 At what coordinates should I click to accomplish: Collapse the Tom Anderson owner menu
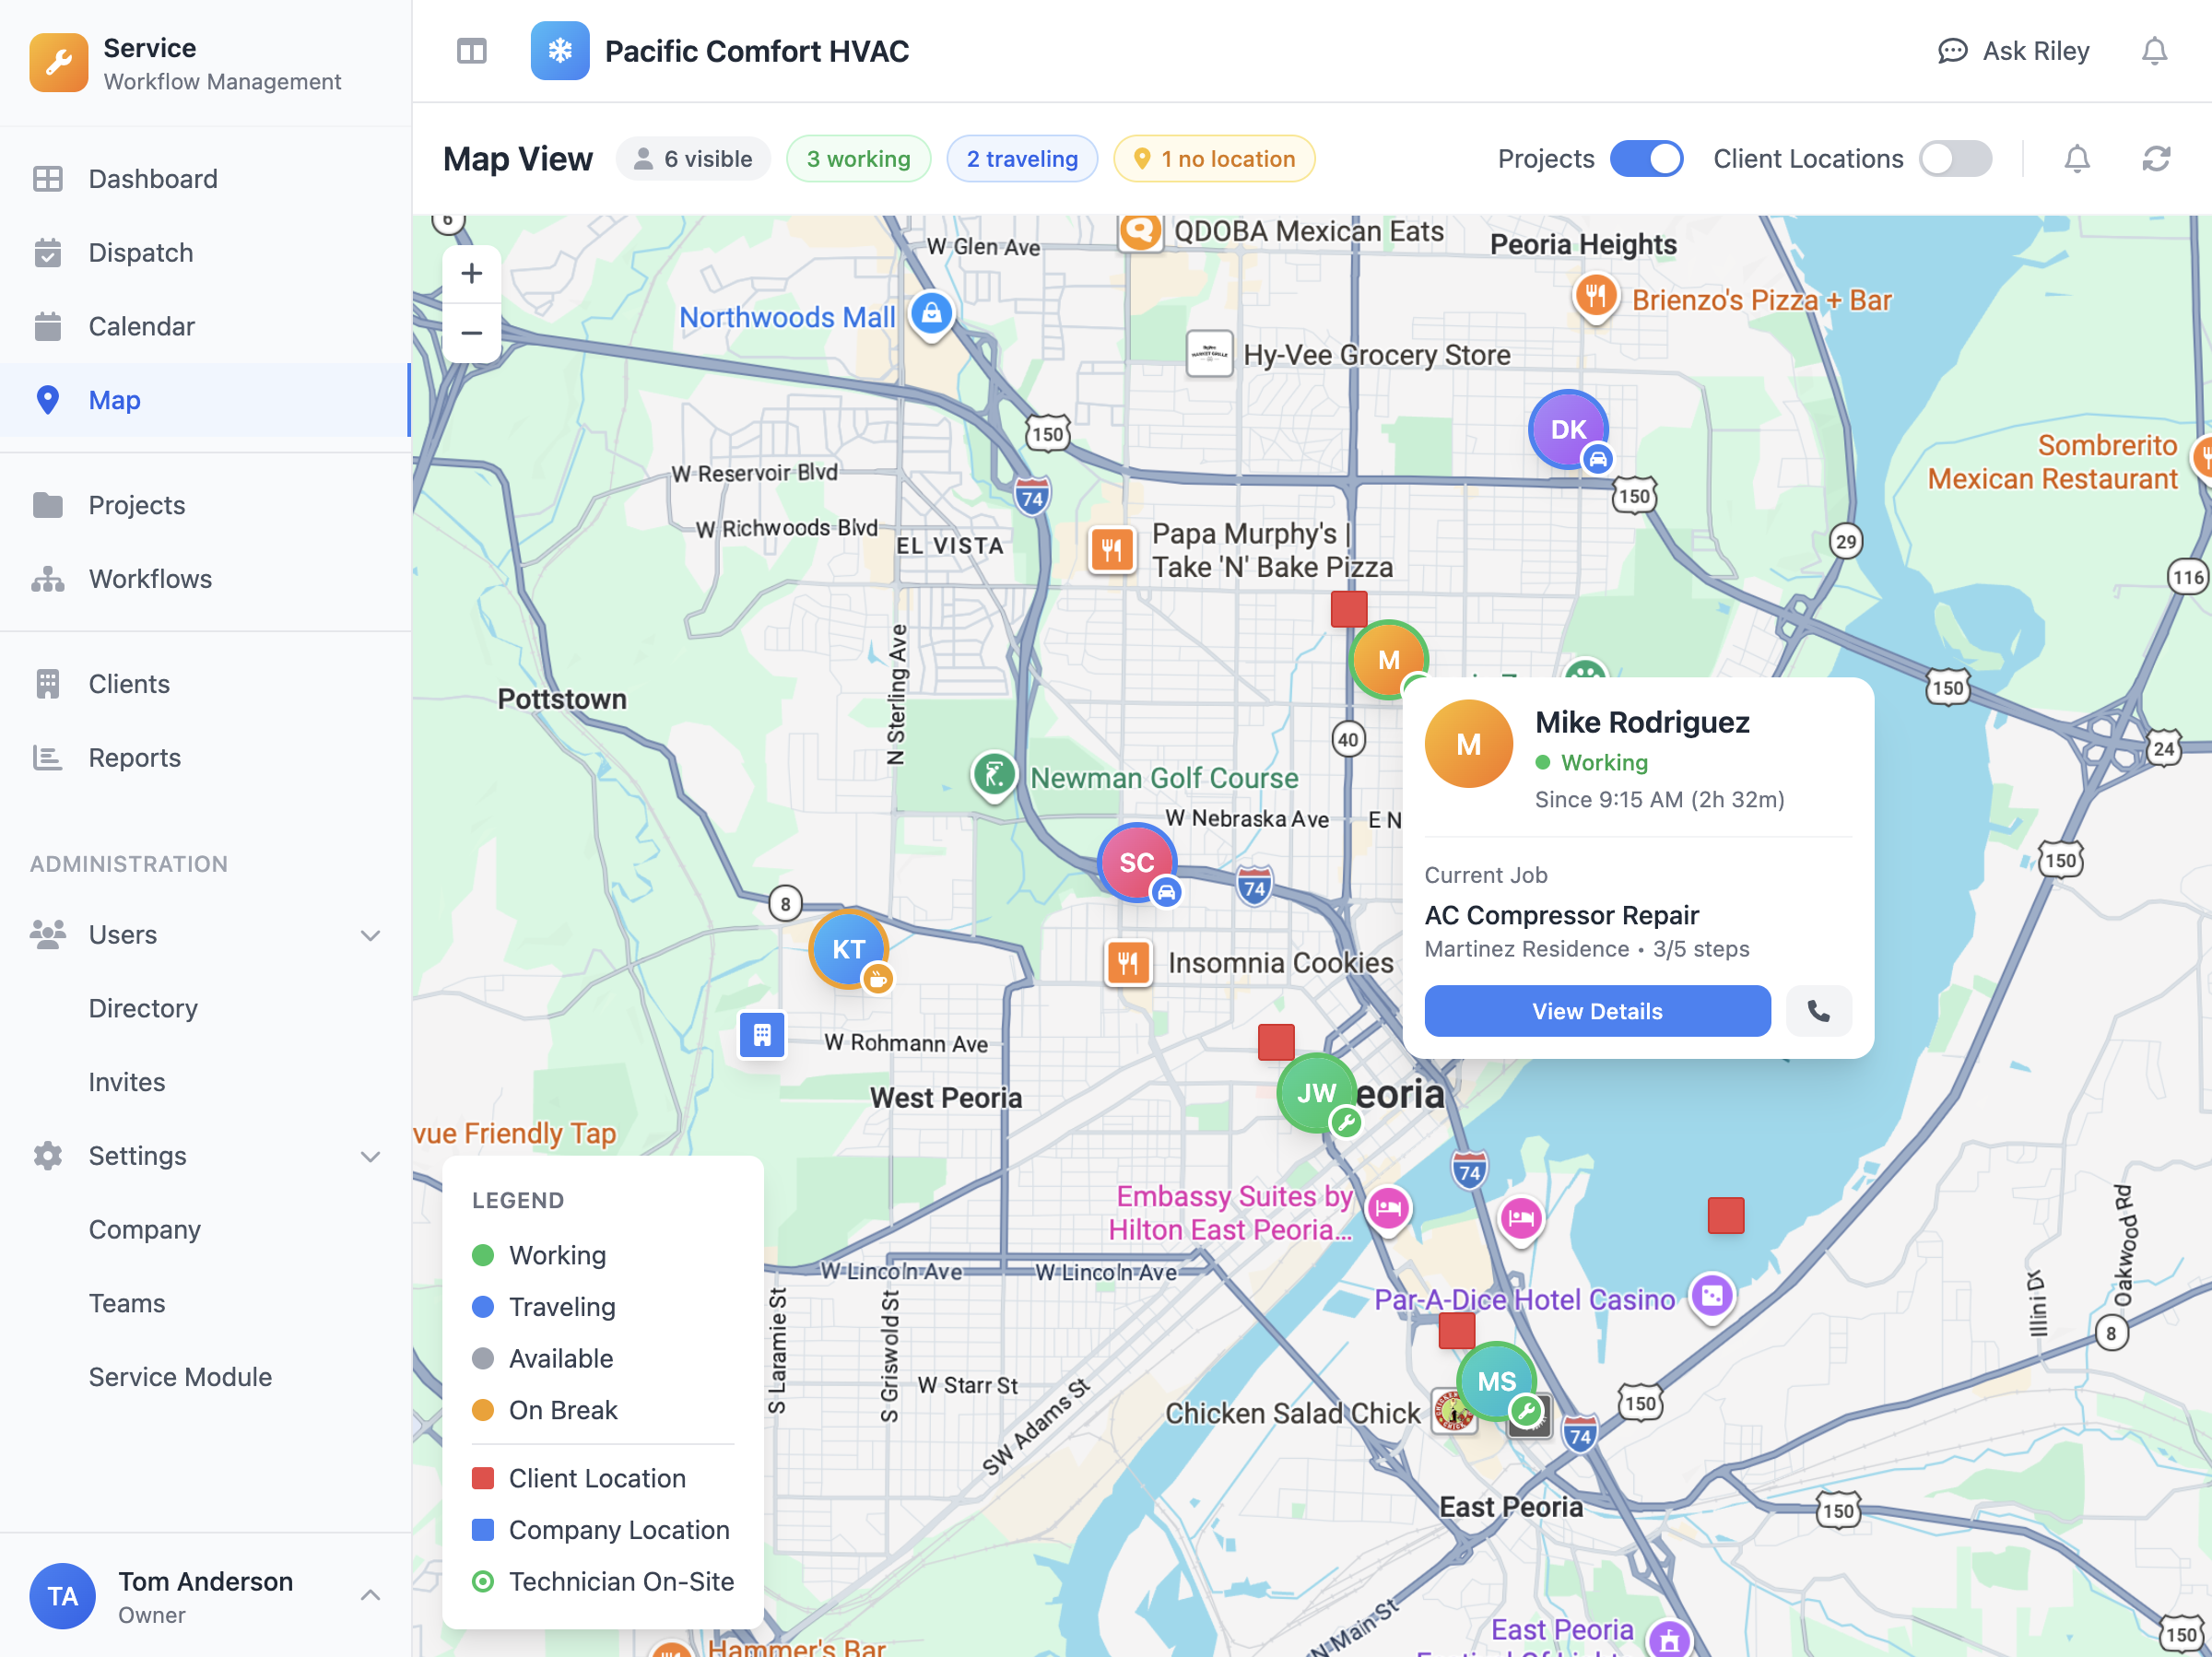click(x=371, y=1595)
